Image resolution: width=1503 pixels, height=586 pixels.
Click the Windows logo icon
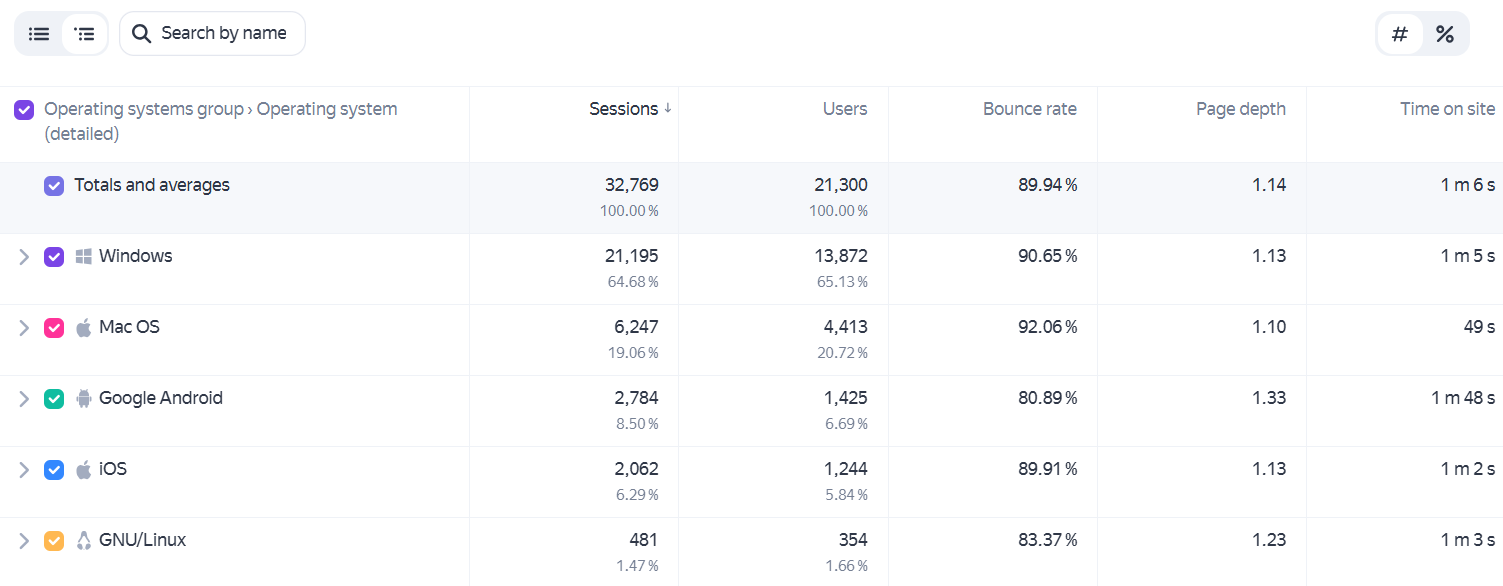[84, 257]
